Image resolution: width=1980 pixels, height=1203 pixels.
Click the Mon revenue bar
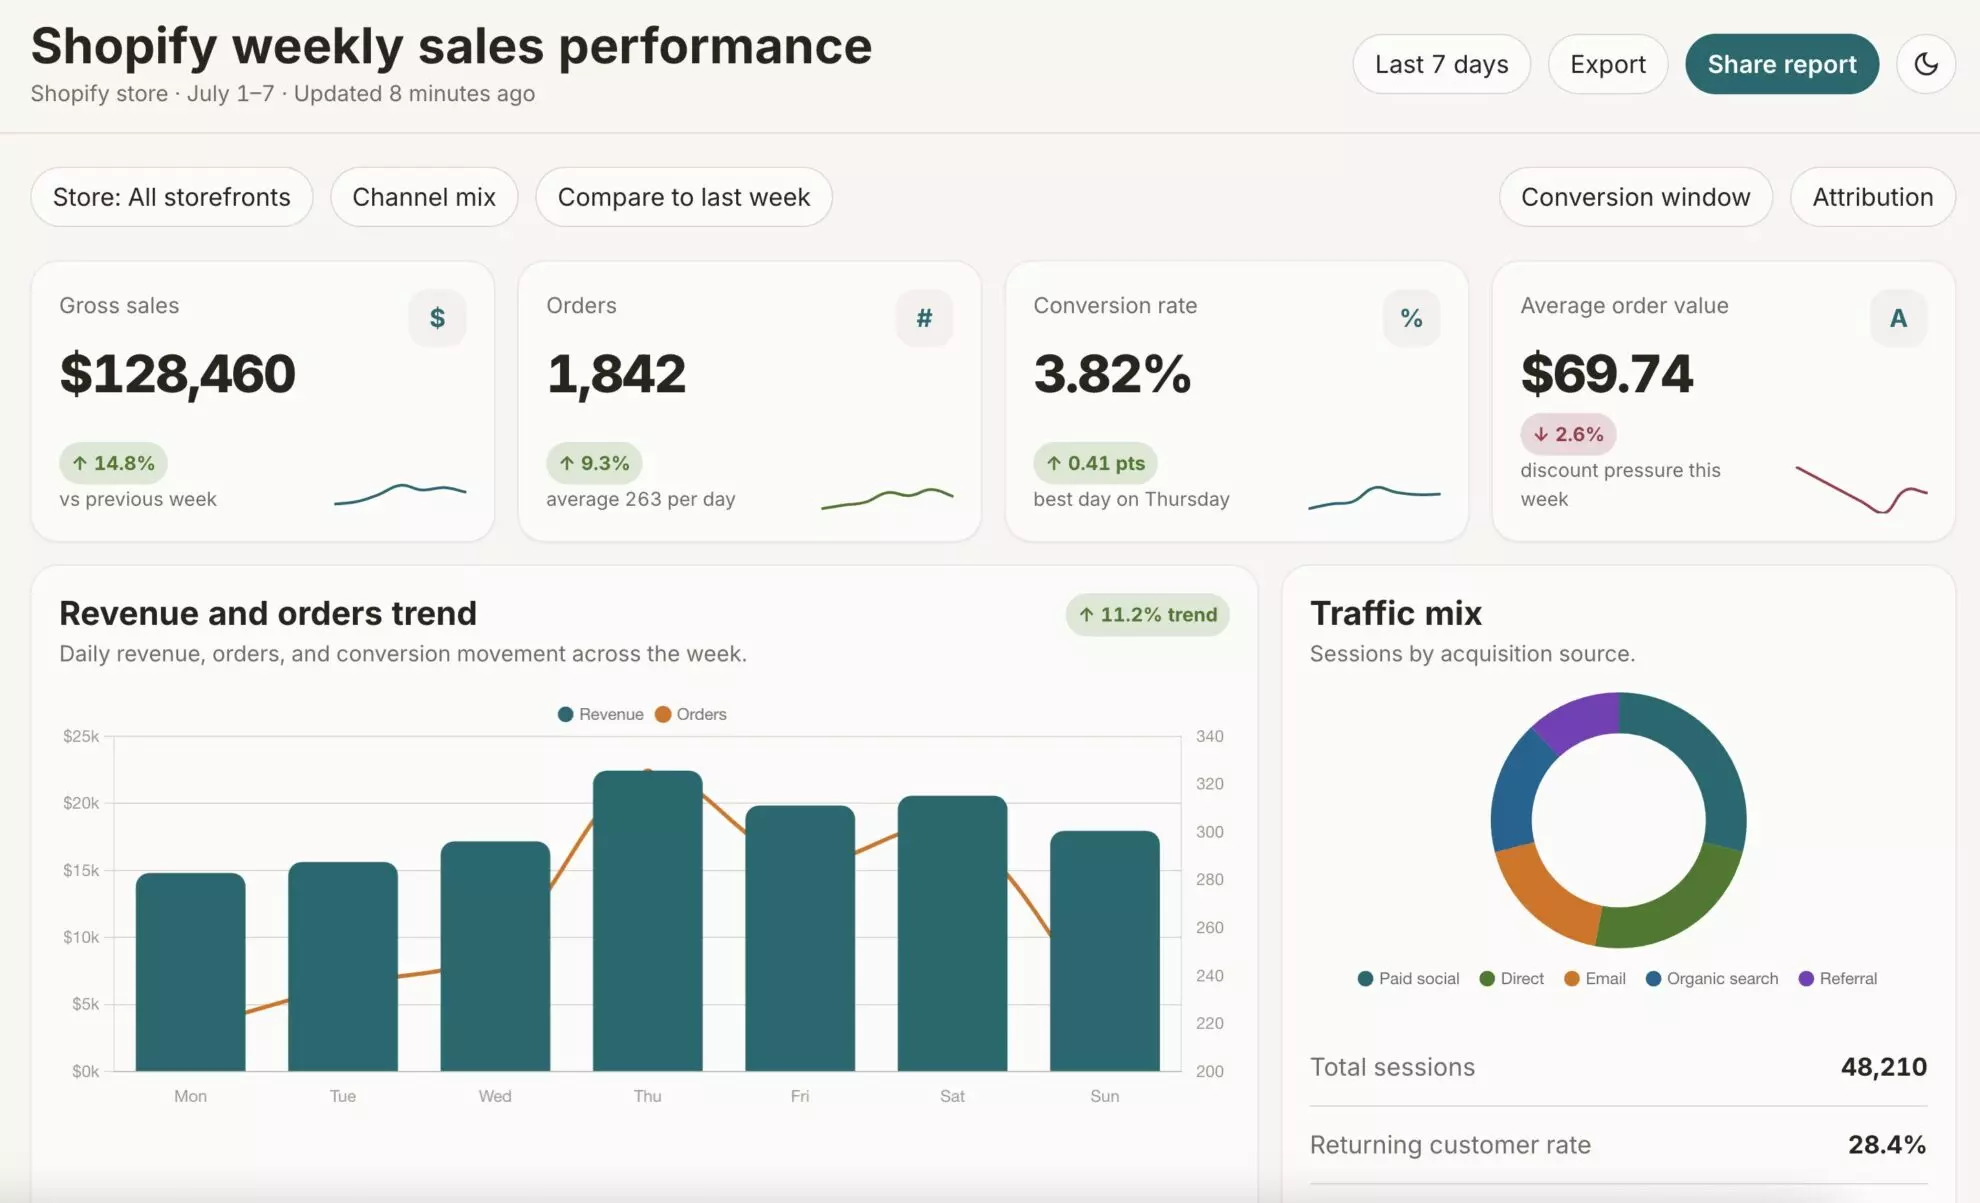(190, 972)
